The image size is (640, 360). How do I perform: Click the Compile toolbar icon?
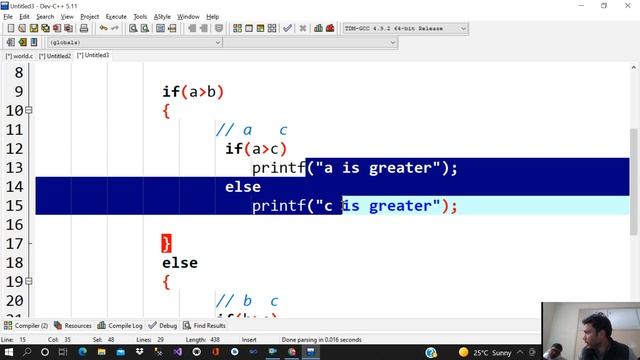point(237,28)
